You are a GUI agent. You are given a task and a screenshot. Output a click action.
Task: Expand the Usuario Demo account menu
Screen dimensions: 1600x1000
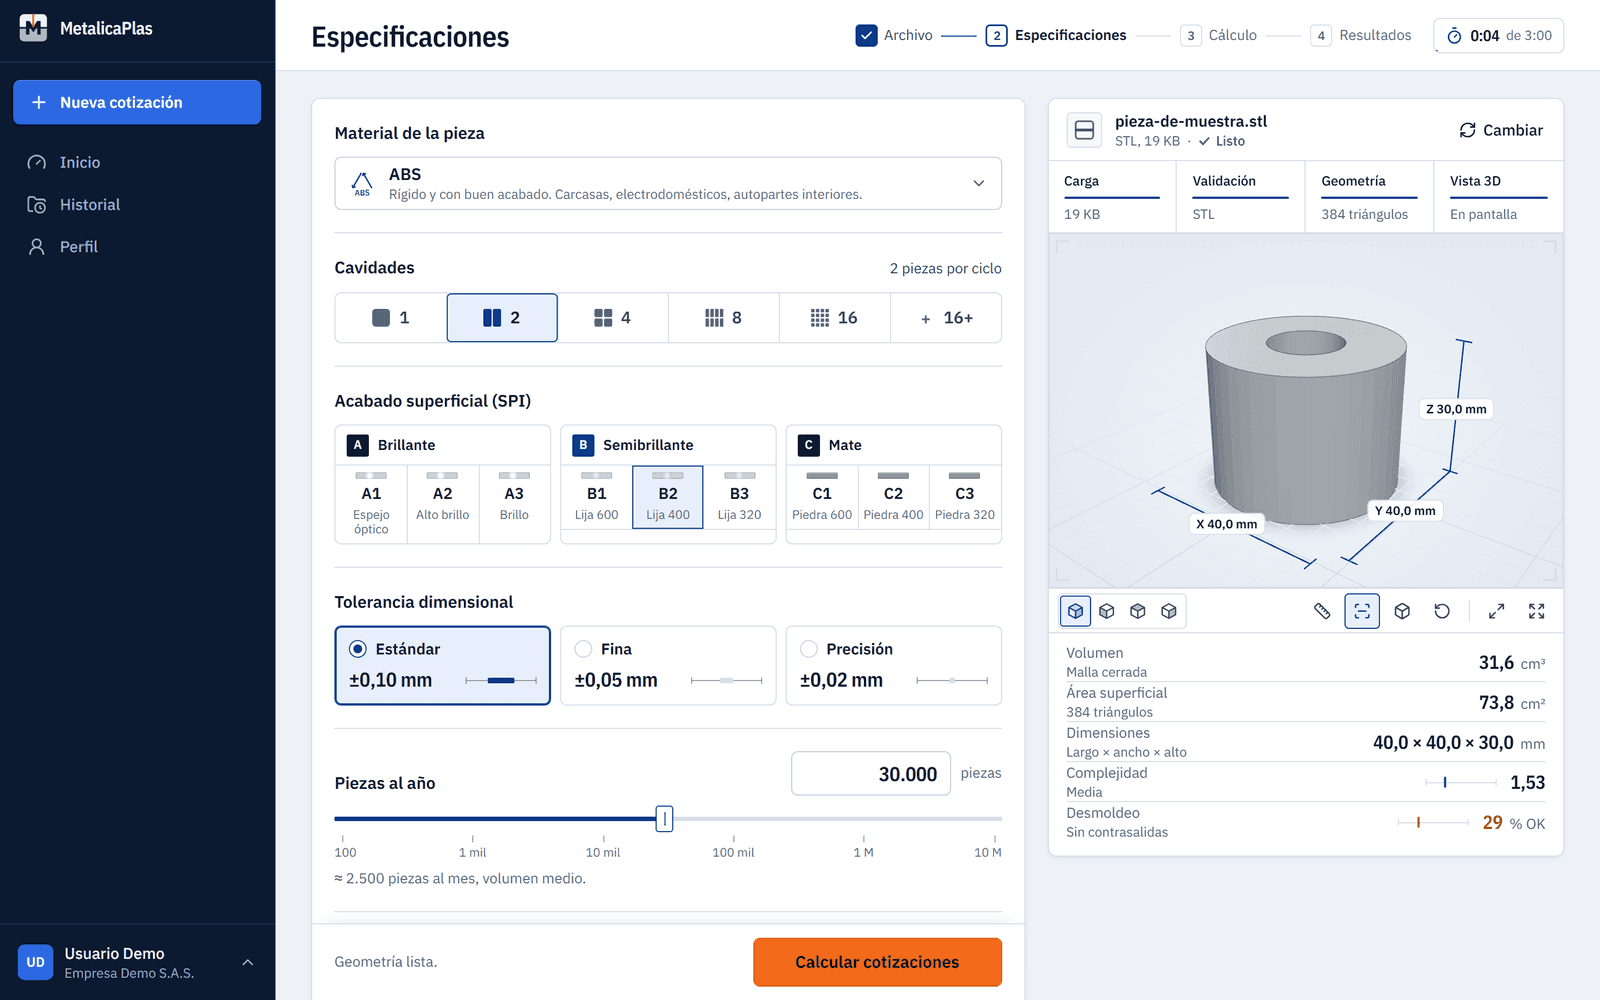pyautogui.click(x=138, y=962)
